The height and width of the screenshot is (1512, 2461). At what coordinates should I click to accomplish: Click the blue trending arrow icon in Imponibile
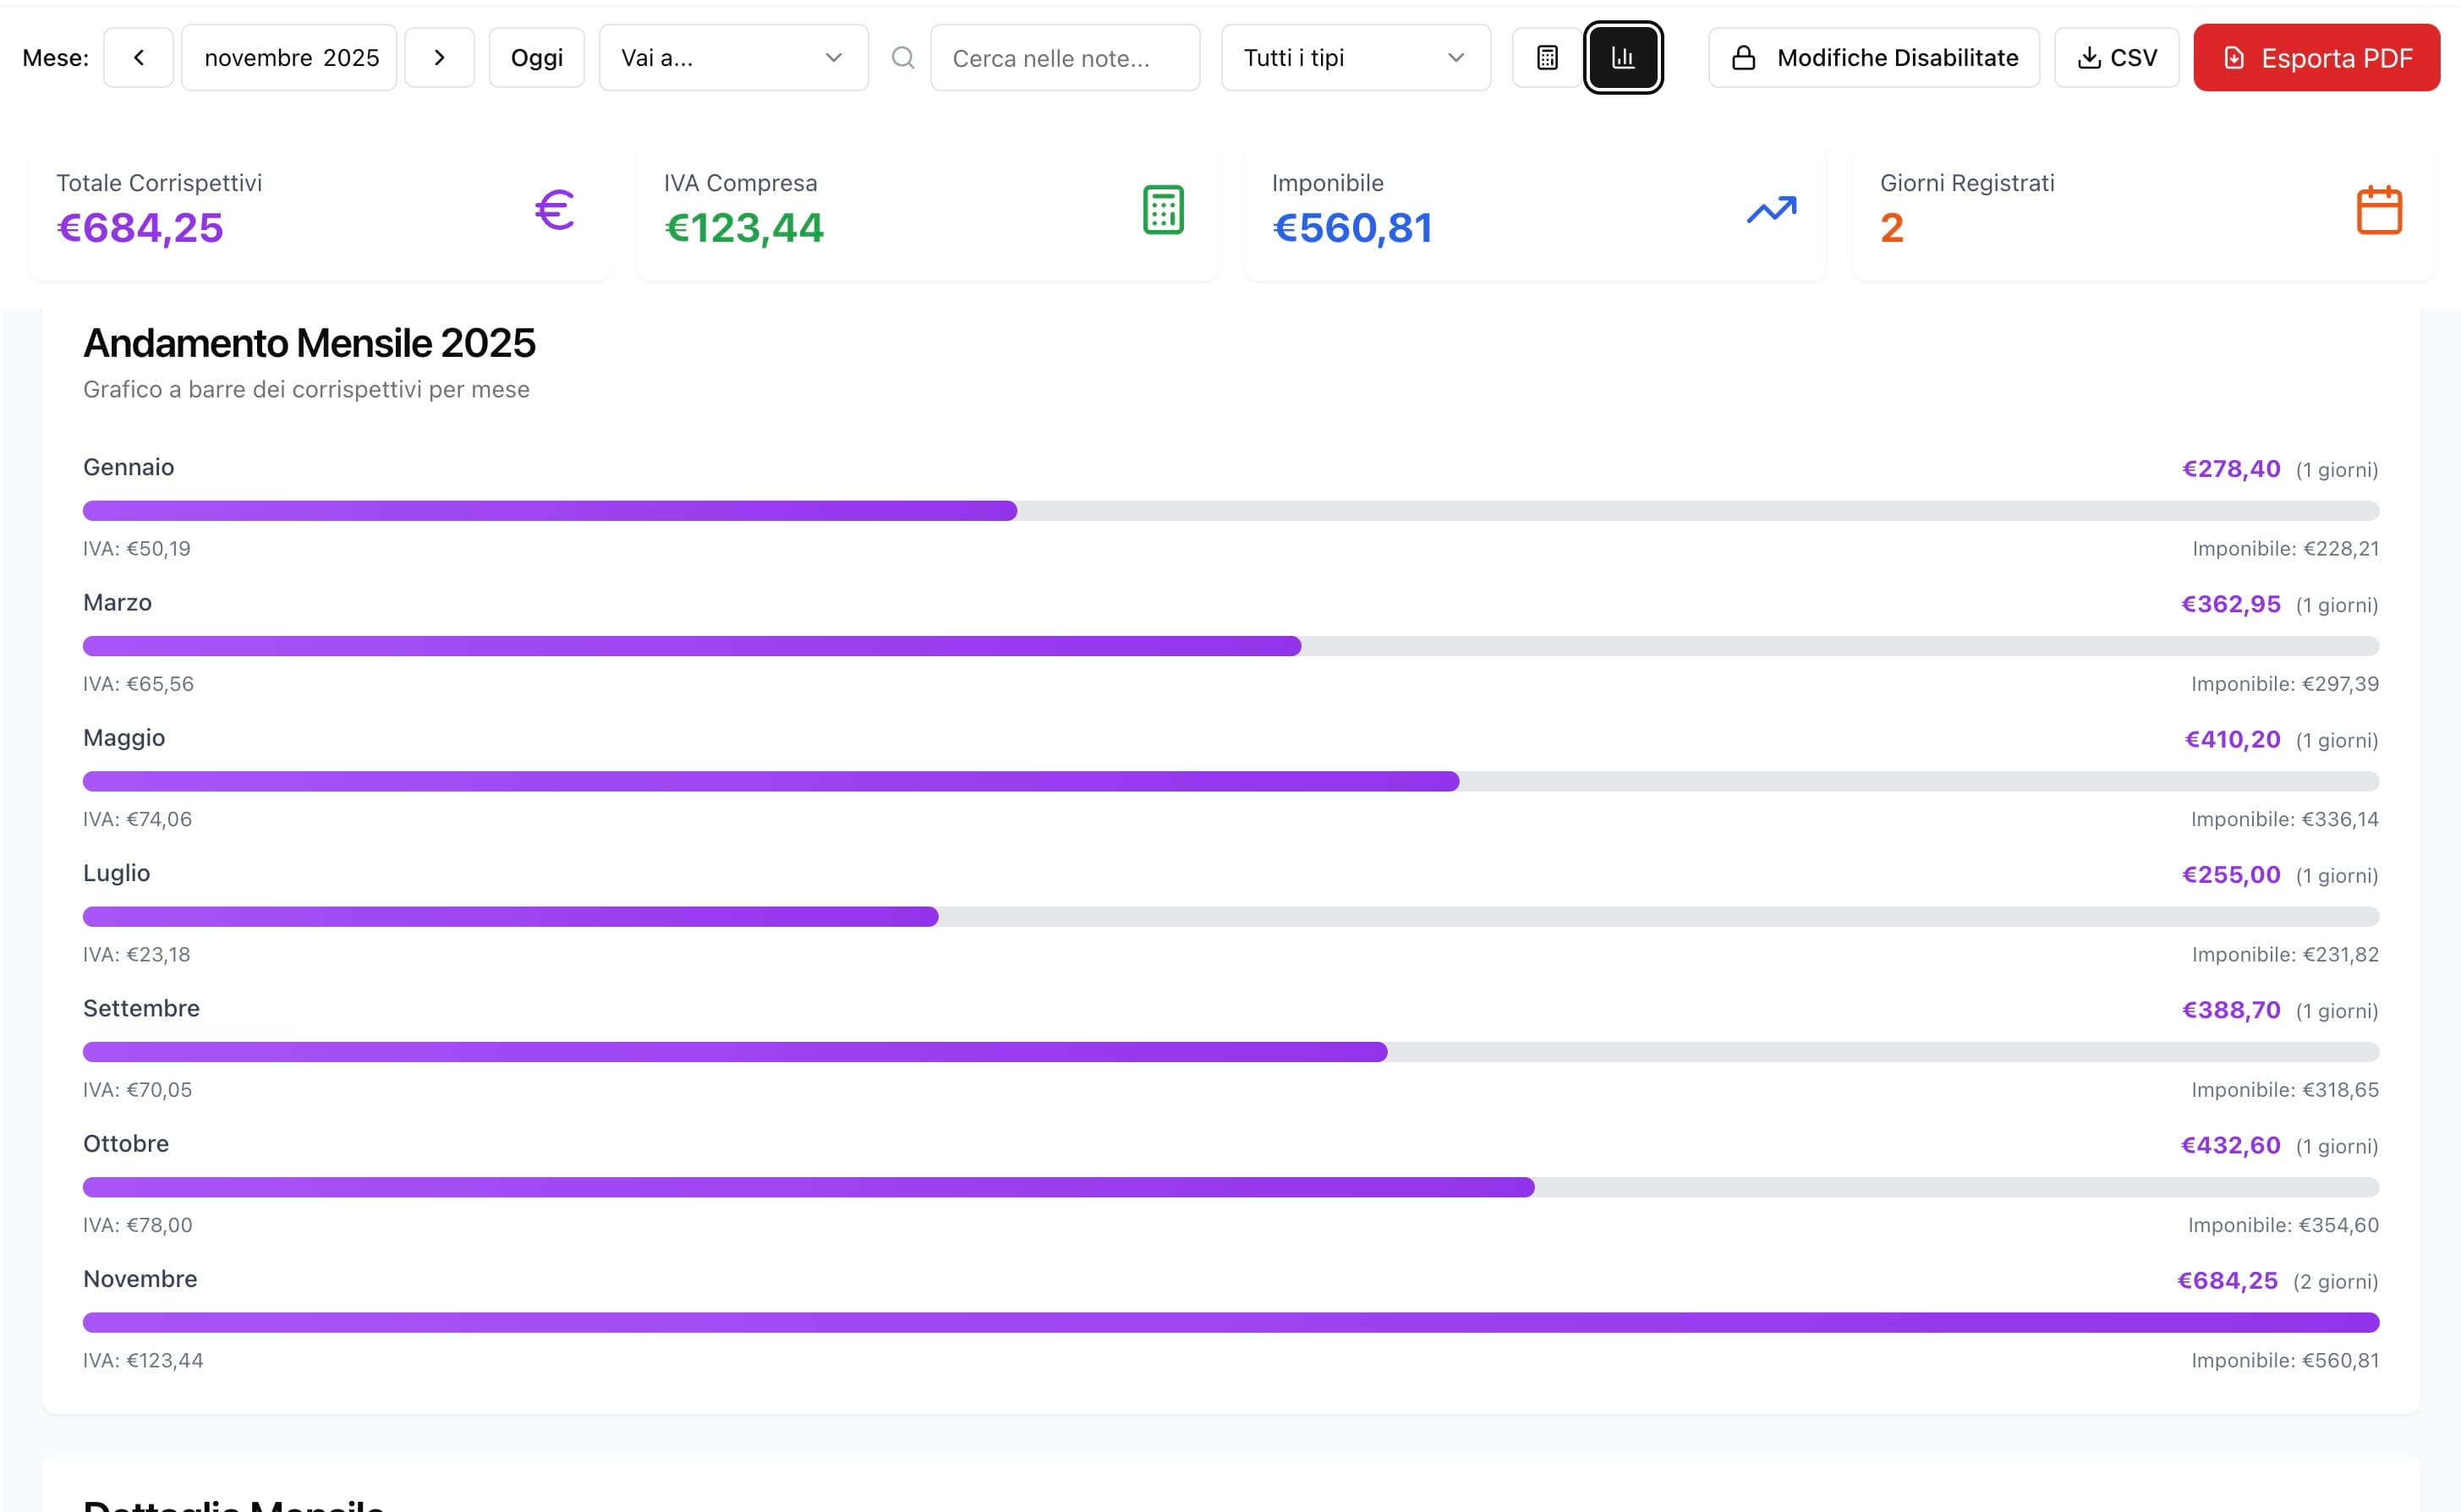point(1771,210)
